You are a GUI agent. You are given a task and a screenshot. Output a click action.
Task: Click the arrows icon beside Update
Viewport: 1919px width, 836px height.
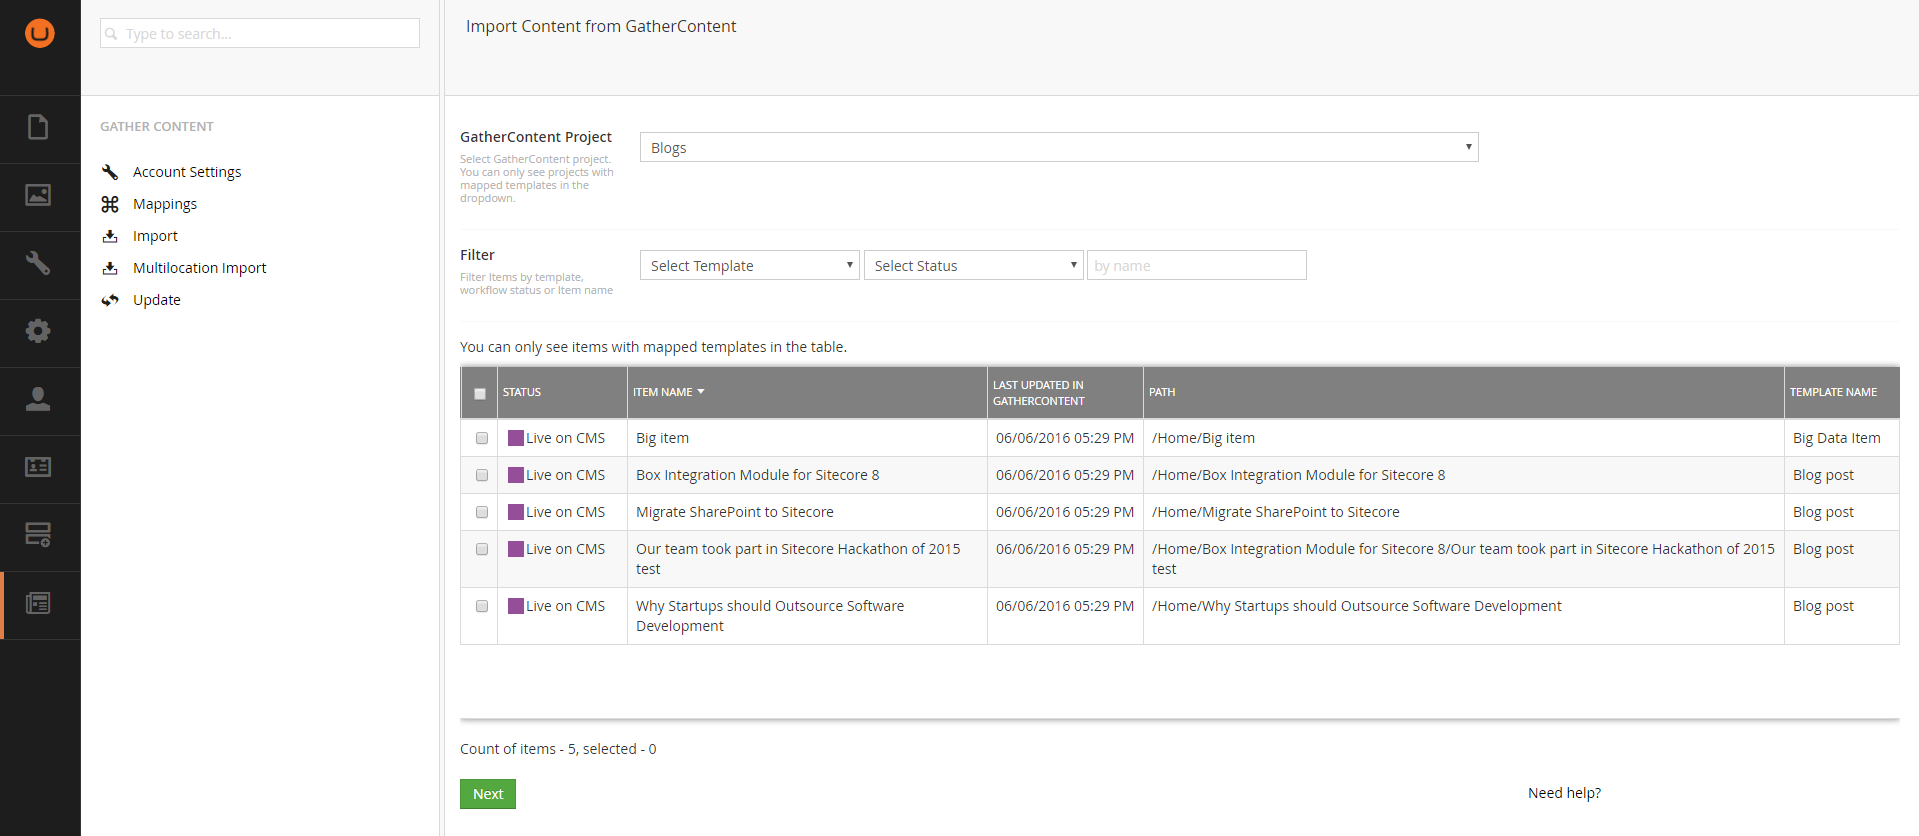pyautogui.click(x=110, y=300)
